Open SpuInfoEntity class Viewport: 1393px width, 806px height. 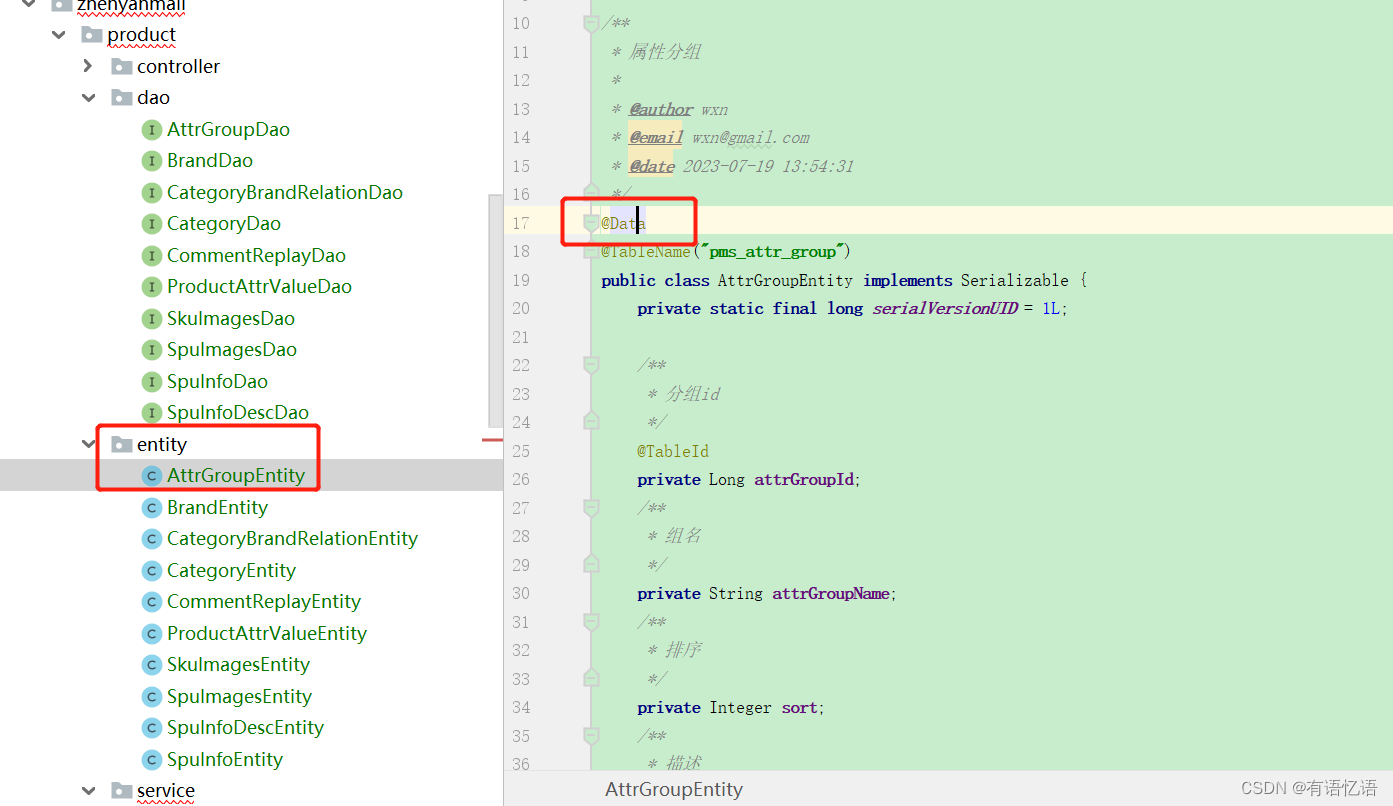(225, 760)
